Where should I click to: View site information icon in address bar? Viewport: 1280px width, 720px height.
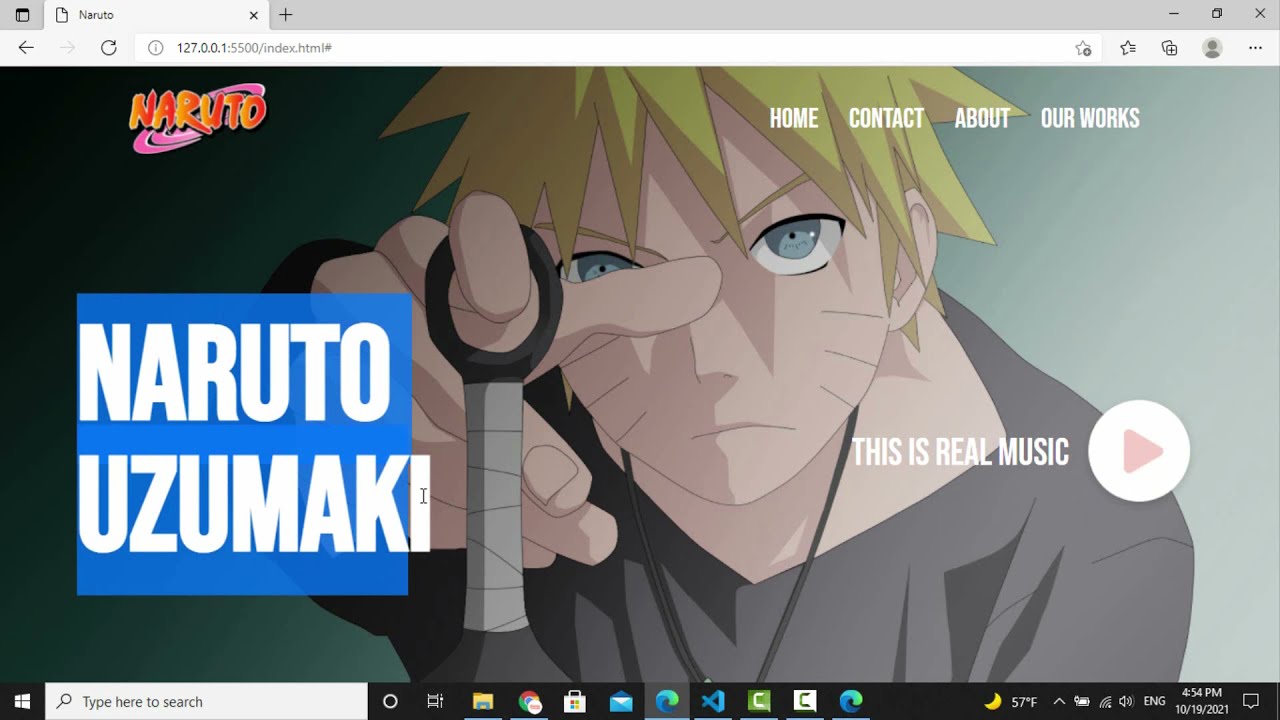tap(156, 48)
